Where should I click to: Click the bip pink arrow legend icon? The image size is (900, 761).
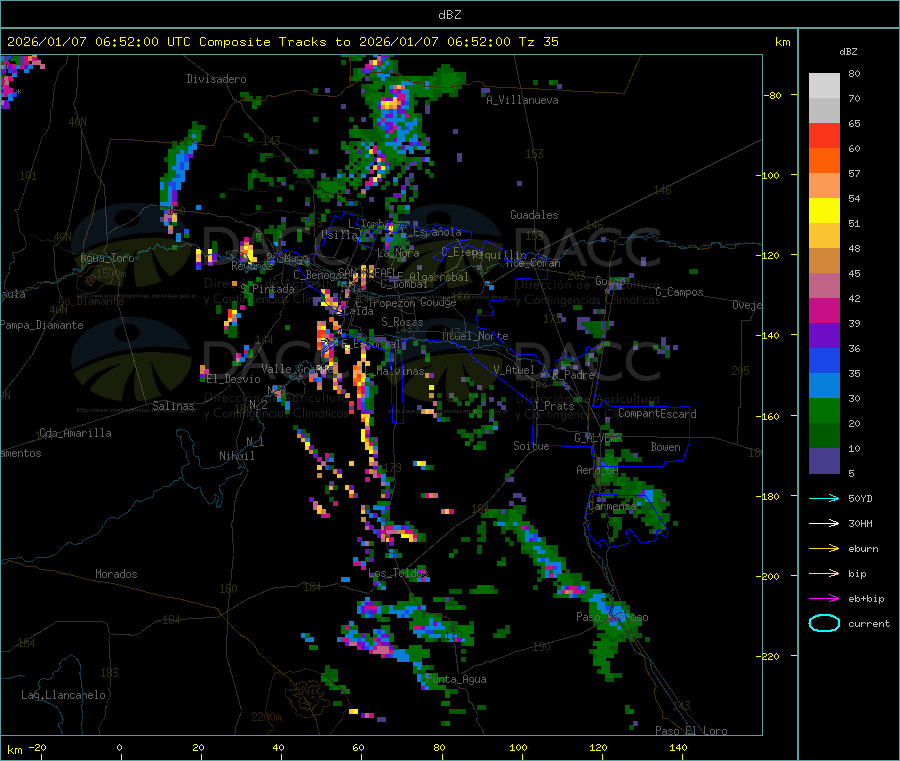point(824,573)
